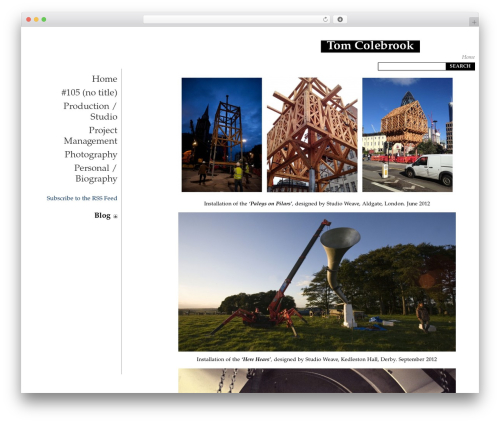500x423 pixels.
Task: Click the SEARCH button
Action: (460, 66)
